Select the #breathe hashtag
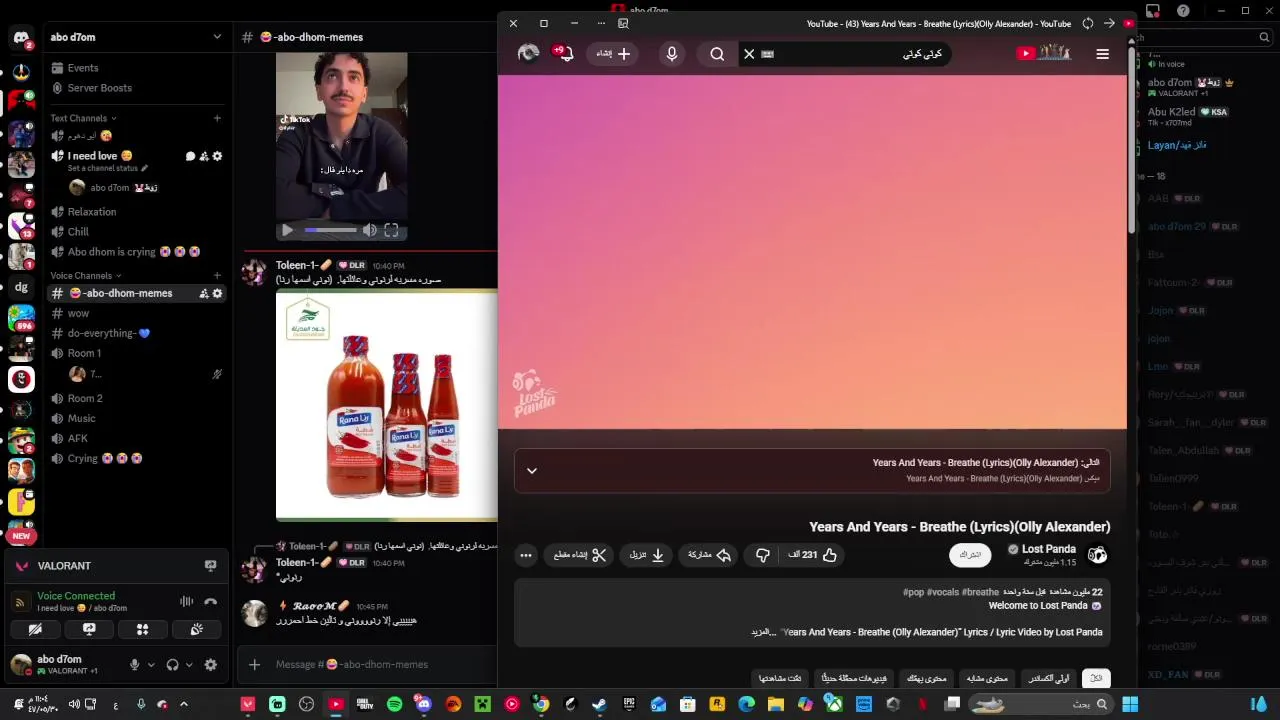The height and width of the screenshot is (720, 1280). click(981, 592)
